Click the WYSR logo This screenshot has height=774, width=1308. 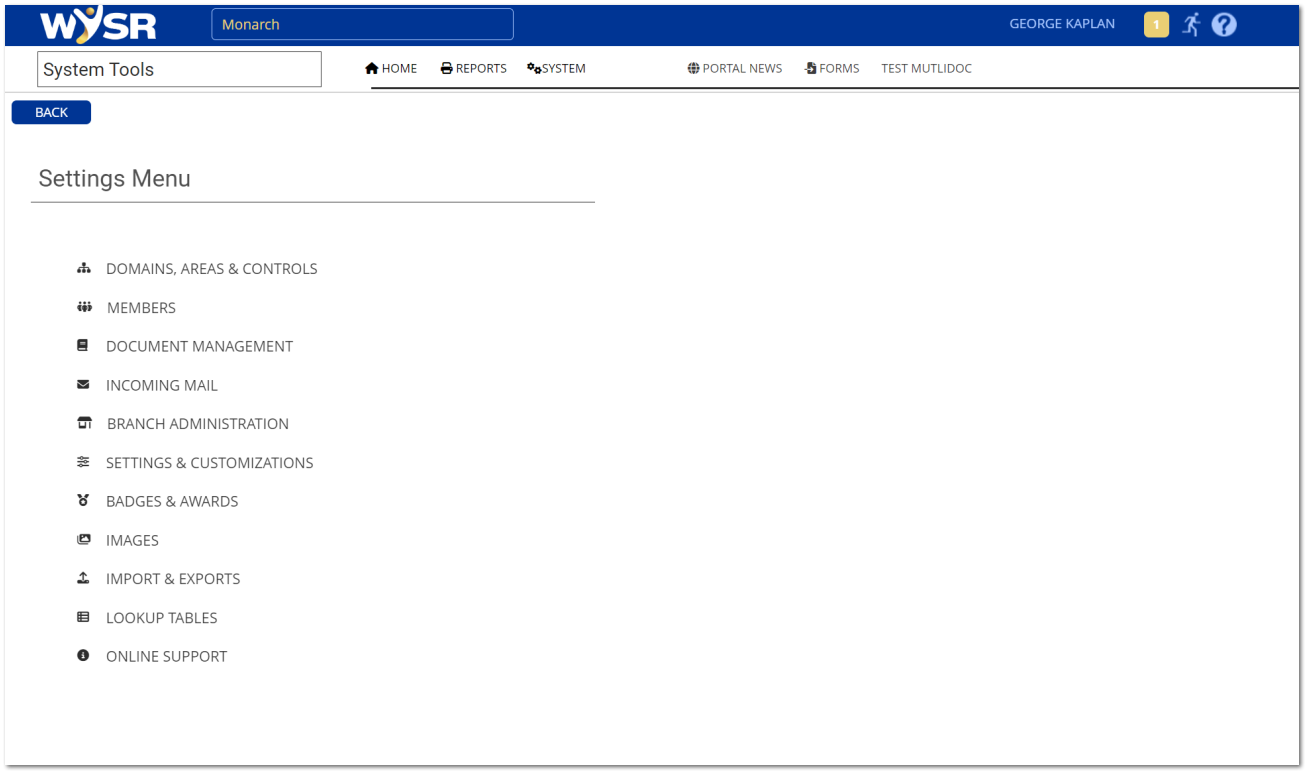[x=97, y=23]
